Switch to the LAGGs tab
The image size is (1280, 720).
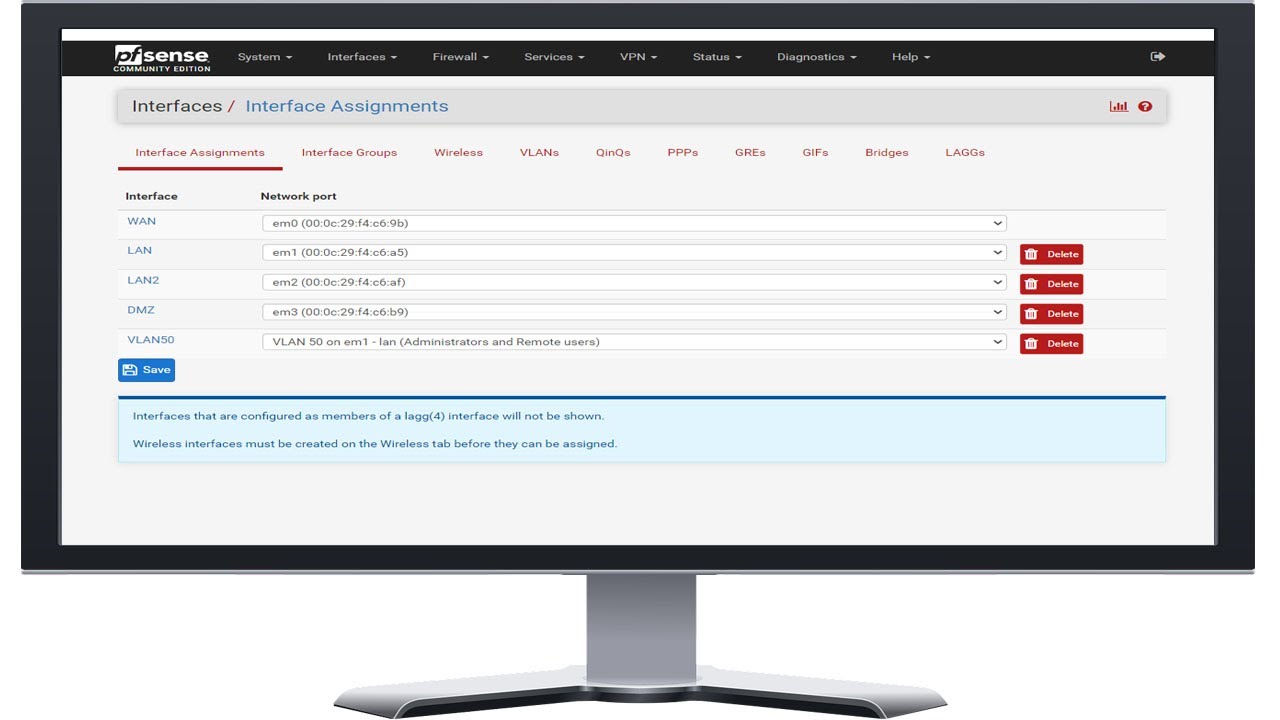tap(965, 153)
